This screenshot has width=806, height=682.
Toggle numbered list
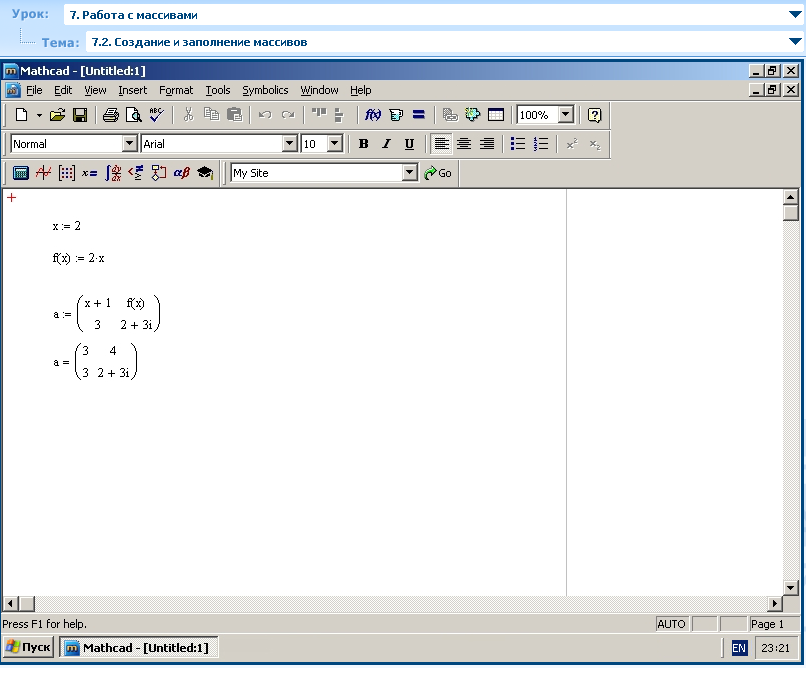coord(541,144)
